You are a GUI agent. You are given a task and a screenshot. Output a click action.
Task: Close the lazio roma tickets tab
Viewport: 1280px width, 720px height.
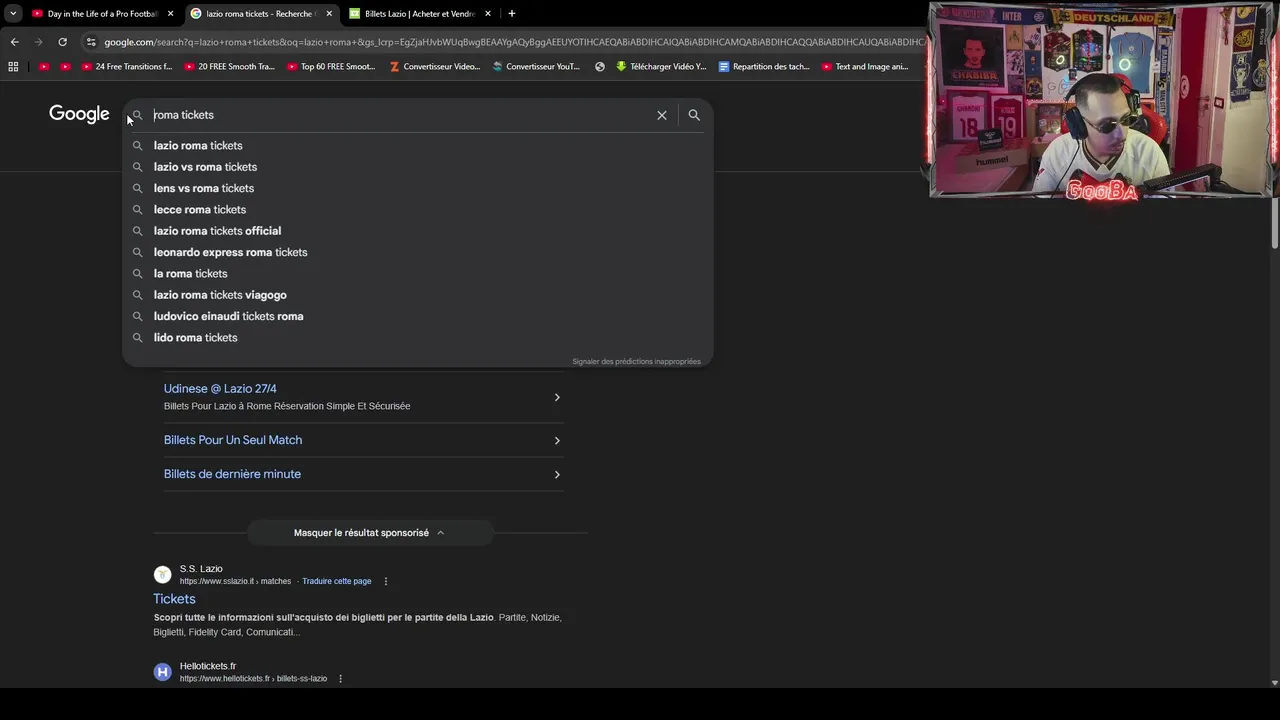(x=329, y=14)
